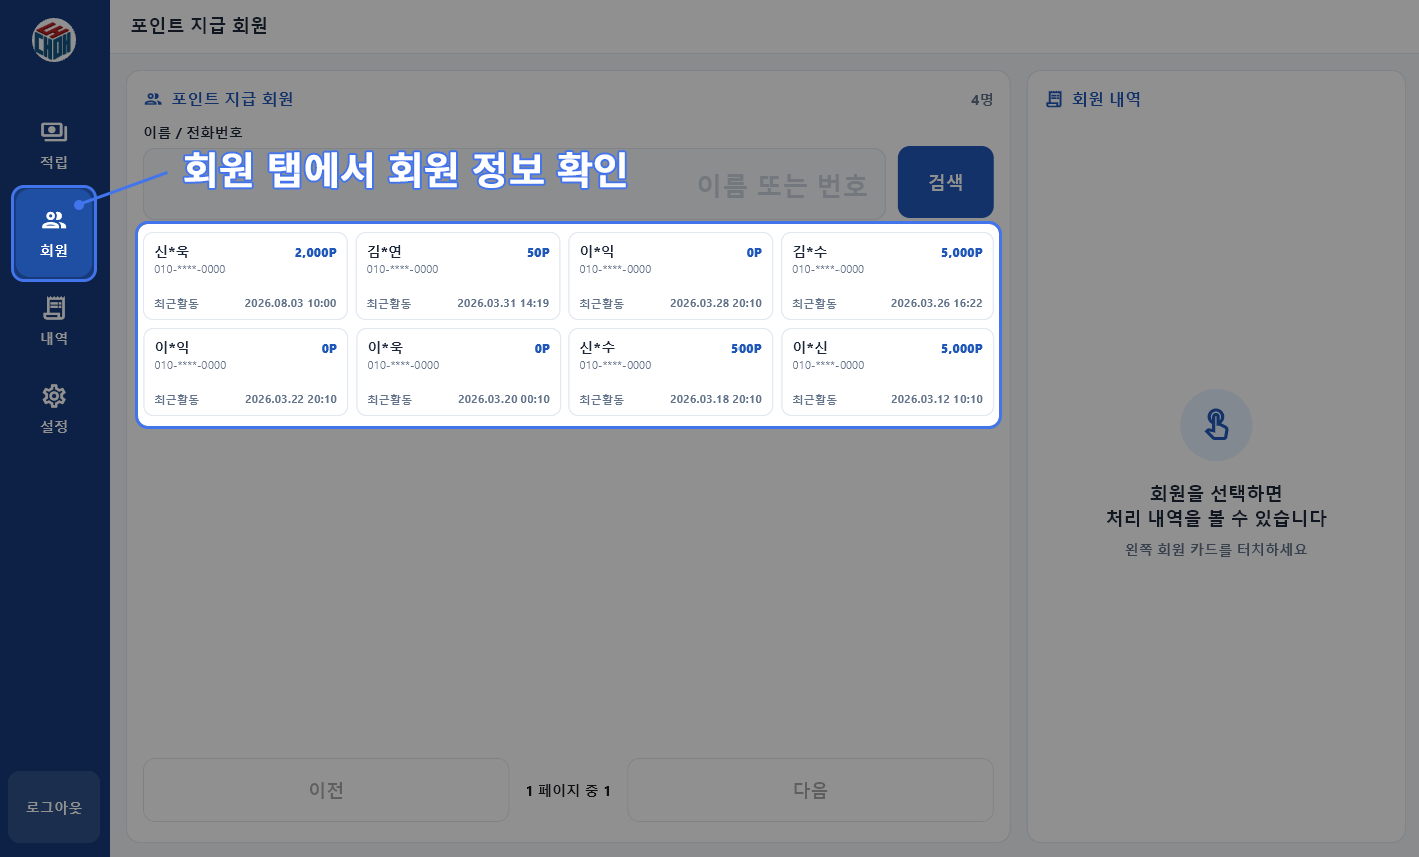The height and width of the screenshot is (857, 1419).
Task: Select member card 김*연 with 50P
Action: (458, 276)
